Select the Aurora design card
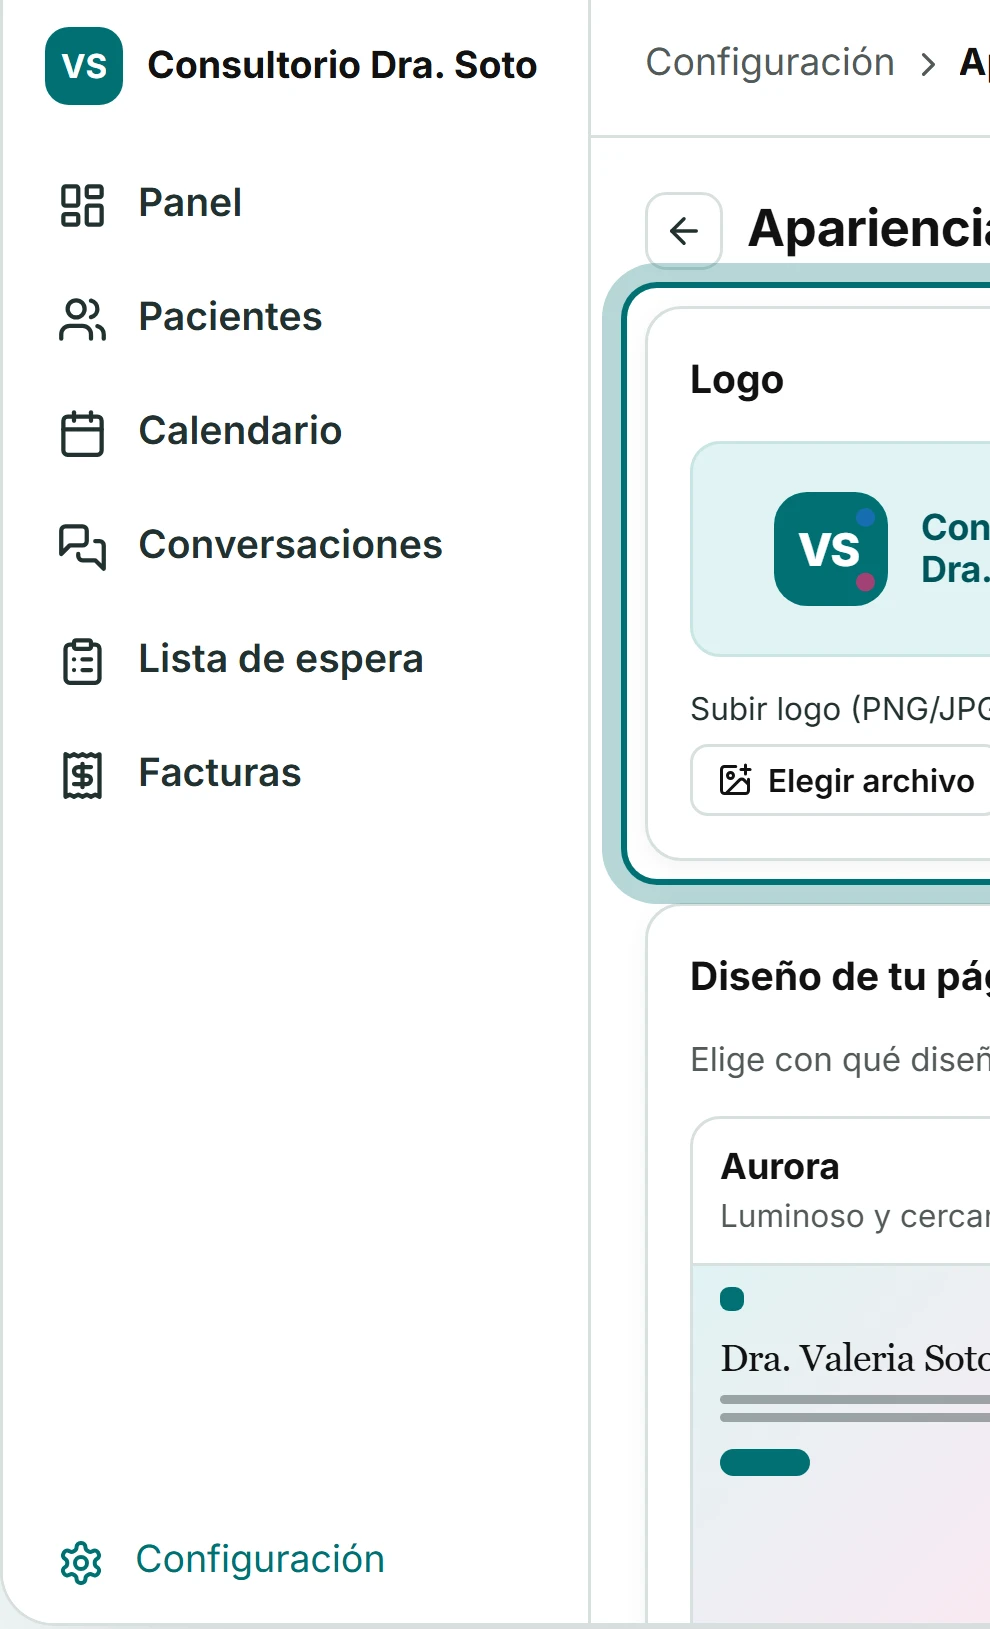This screenshot has height=1629, width=990. click(840, 1372)
